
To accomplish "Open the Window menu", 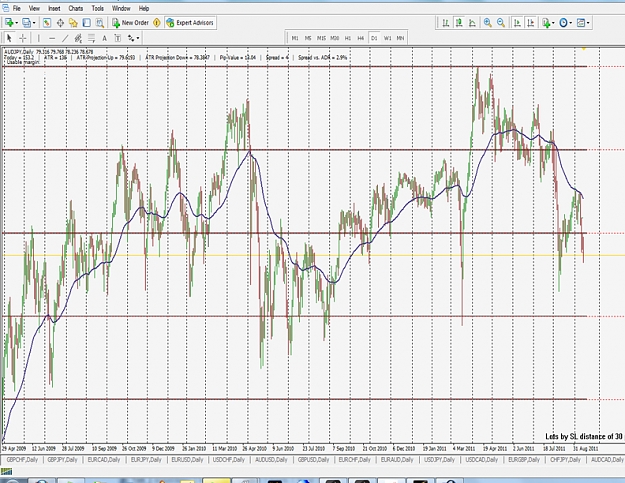I will [121, 8].
